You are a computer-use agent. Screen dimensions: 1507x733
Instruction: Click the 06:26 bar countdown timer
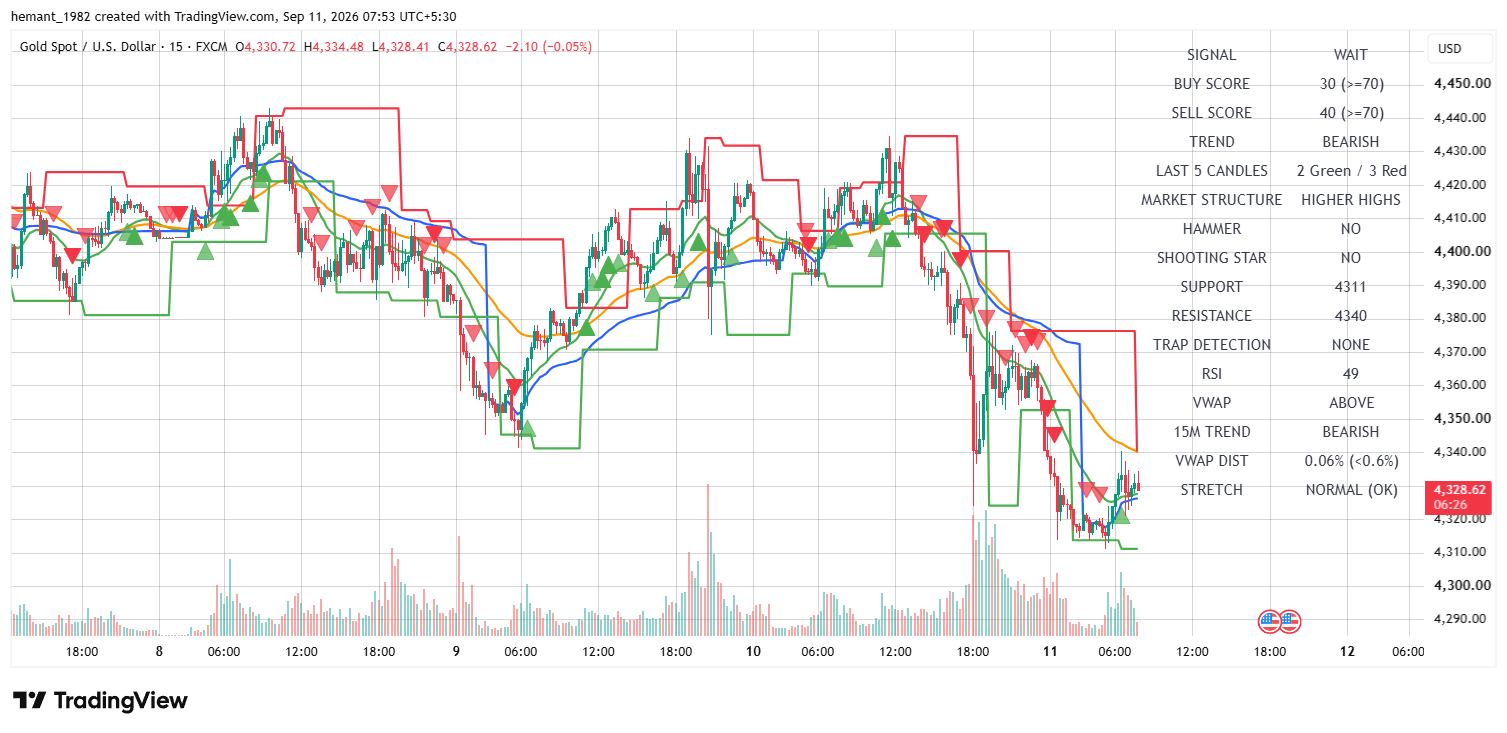[x=1450, y=505]
